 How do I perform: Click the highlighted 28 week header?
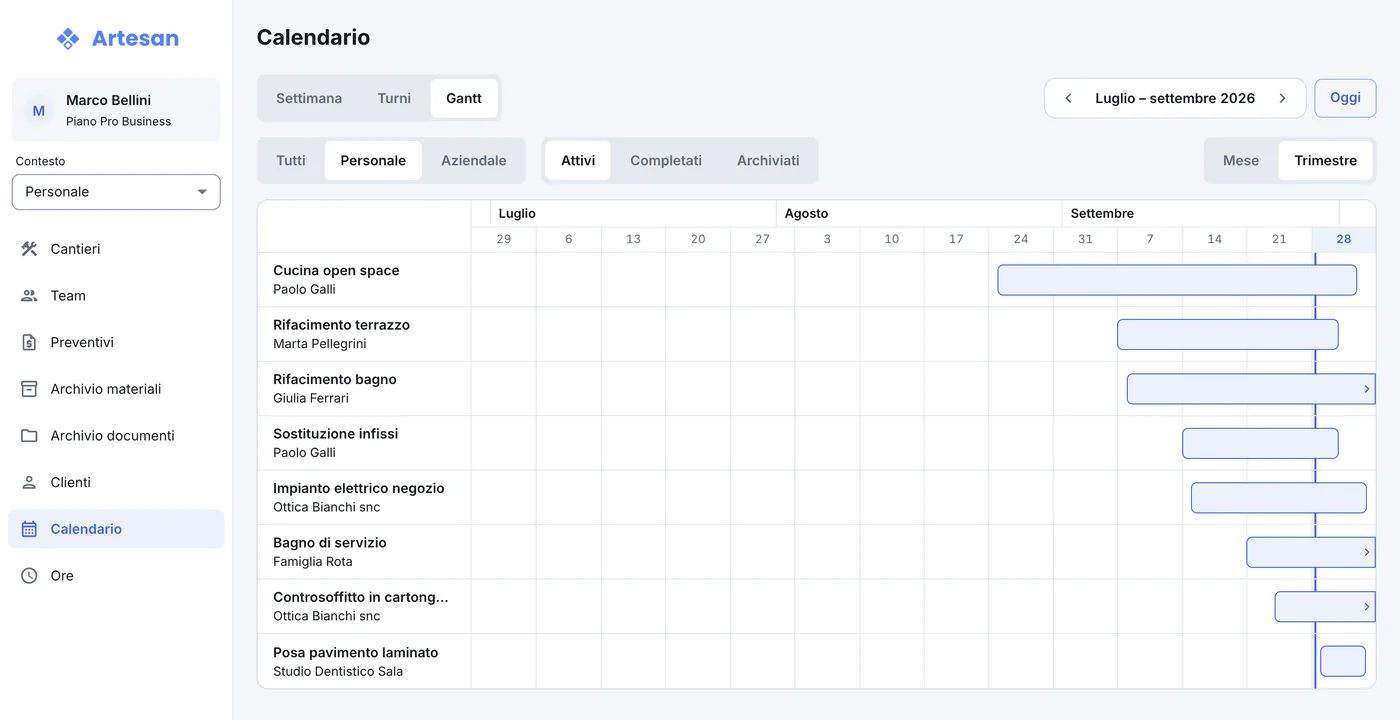(x=1344, y=239)
